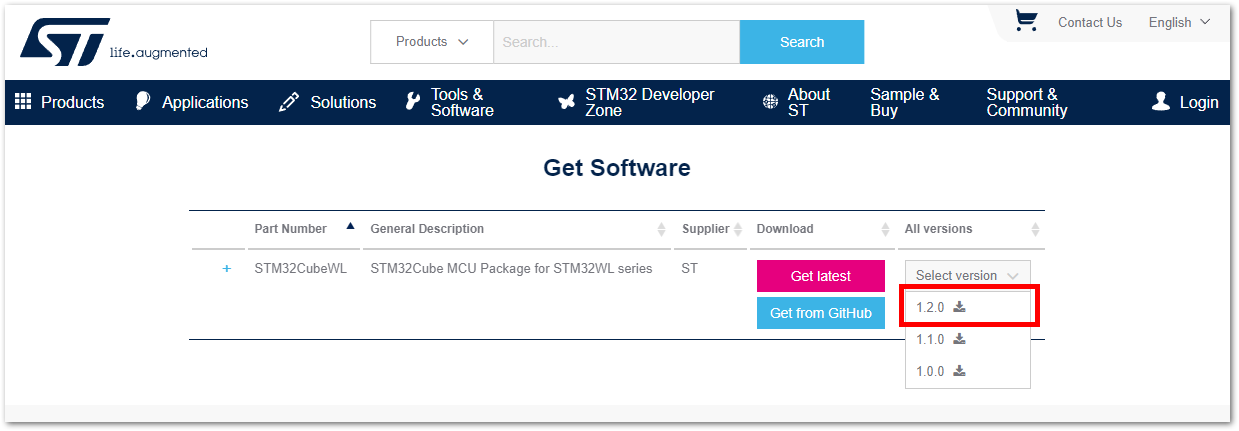Open the English language dropdown
Screen dimensions: 1239x431
click(x=1179, y=22)
